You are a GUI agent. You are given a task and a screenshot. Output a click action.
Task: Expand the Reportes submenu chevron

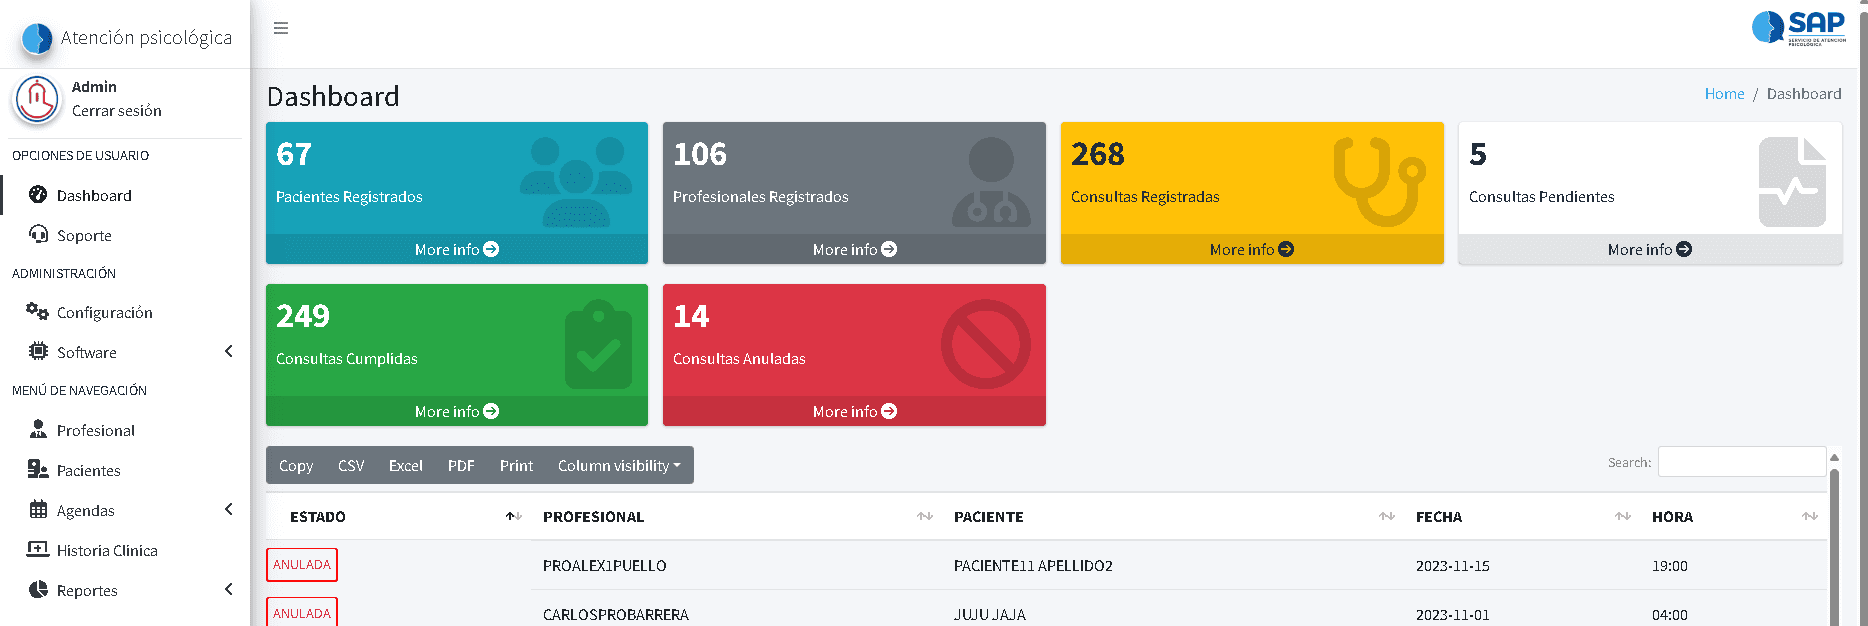click(x=229, y=589)
